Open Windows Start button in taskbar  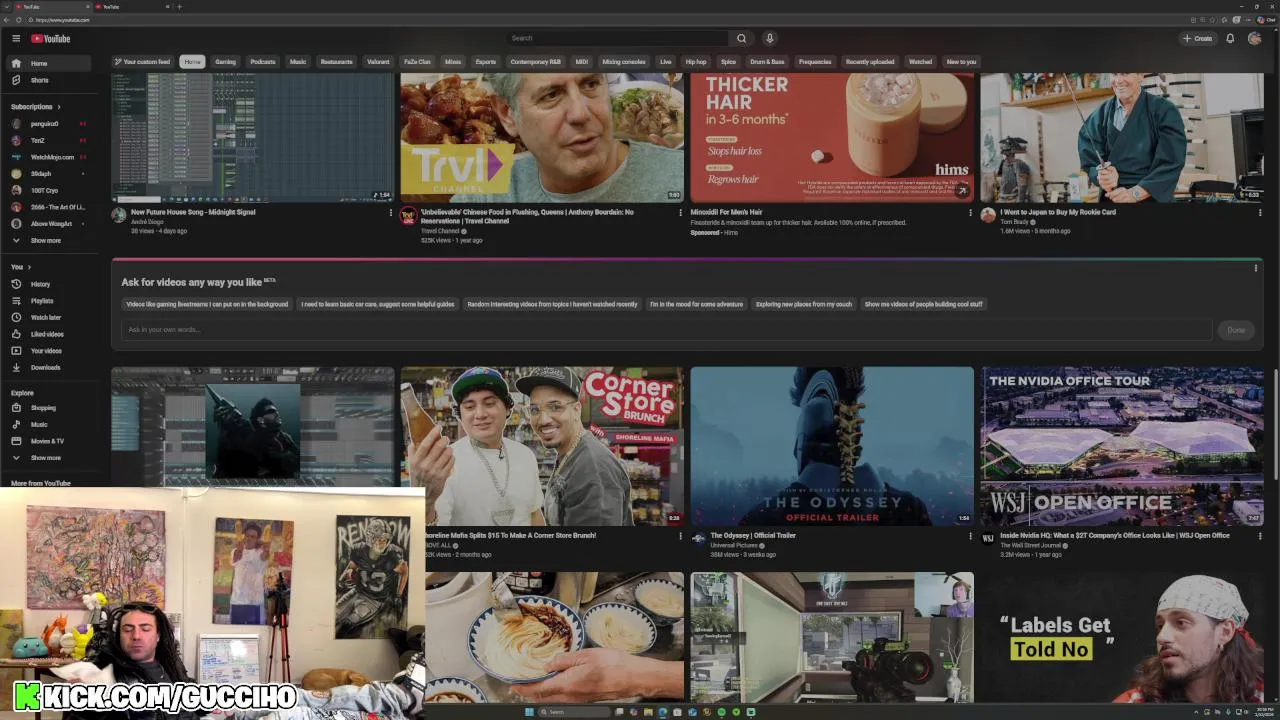coord(529,712)
